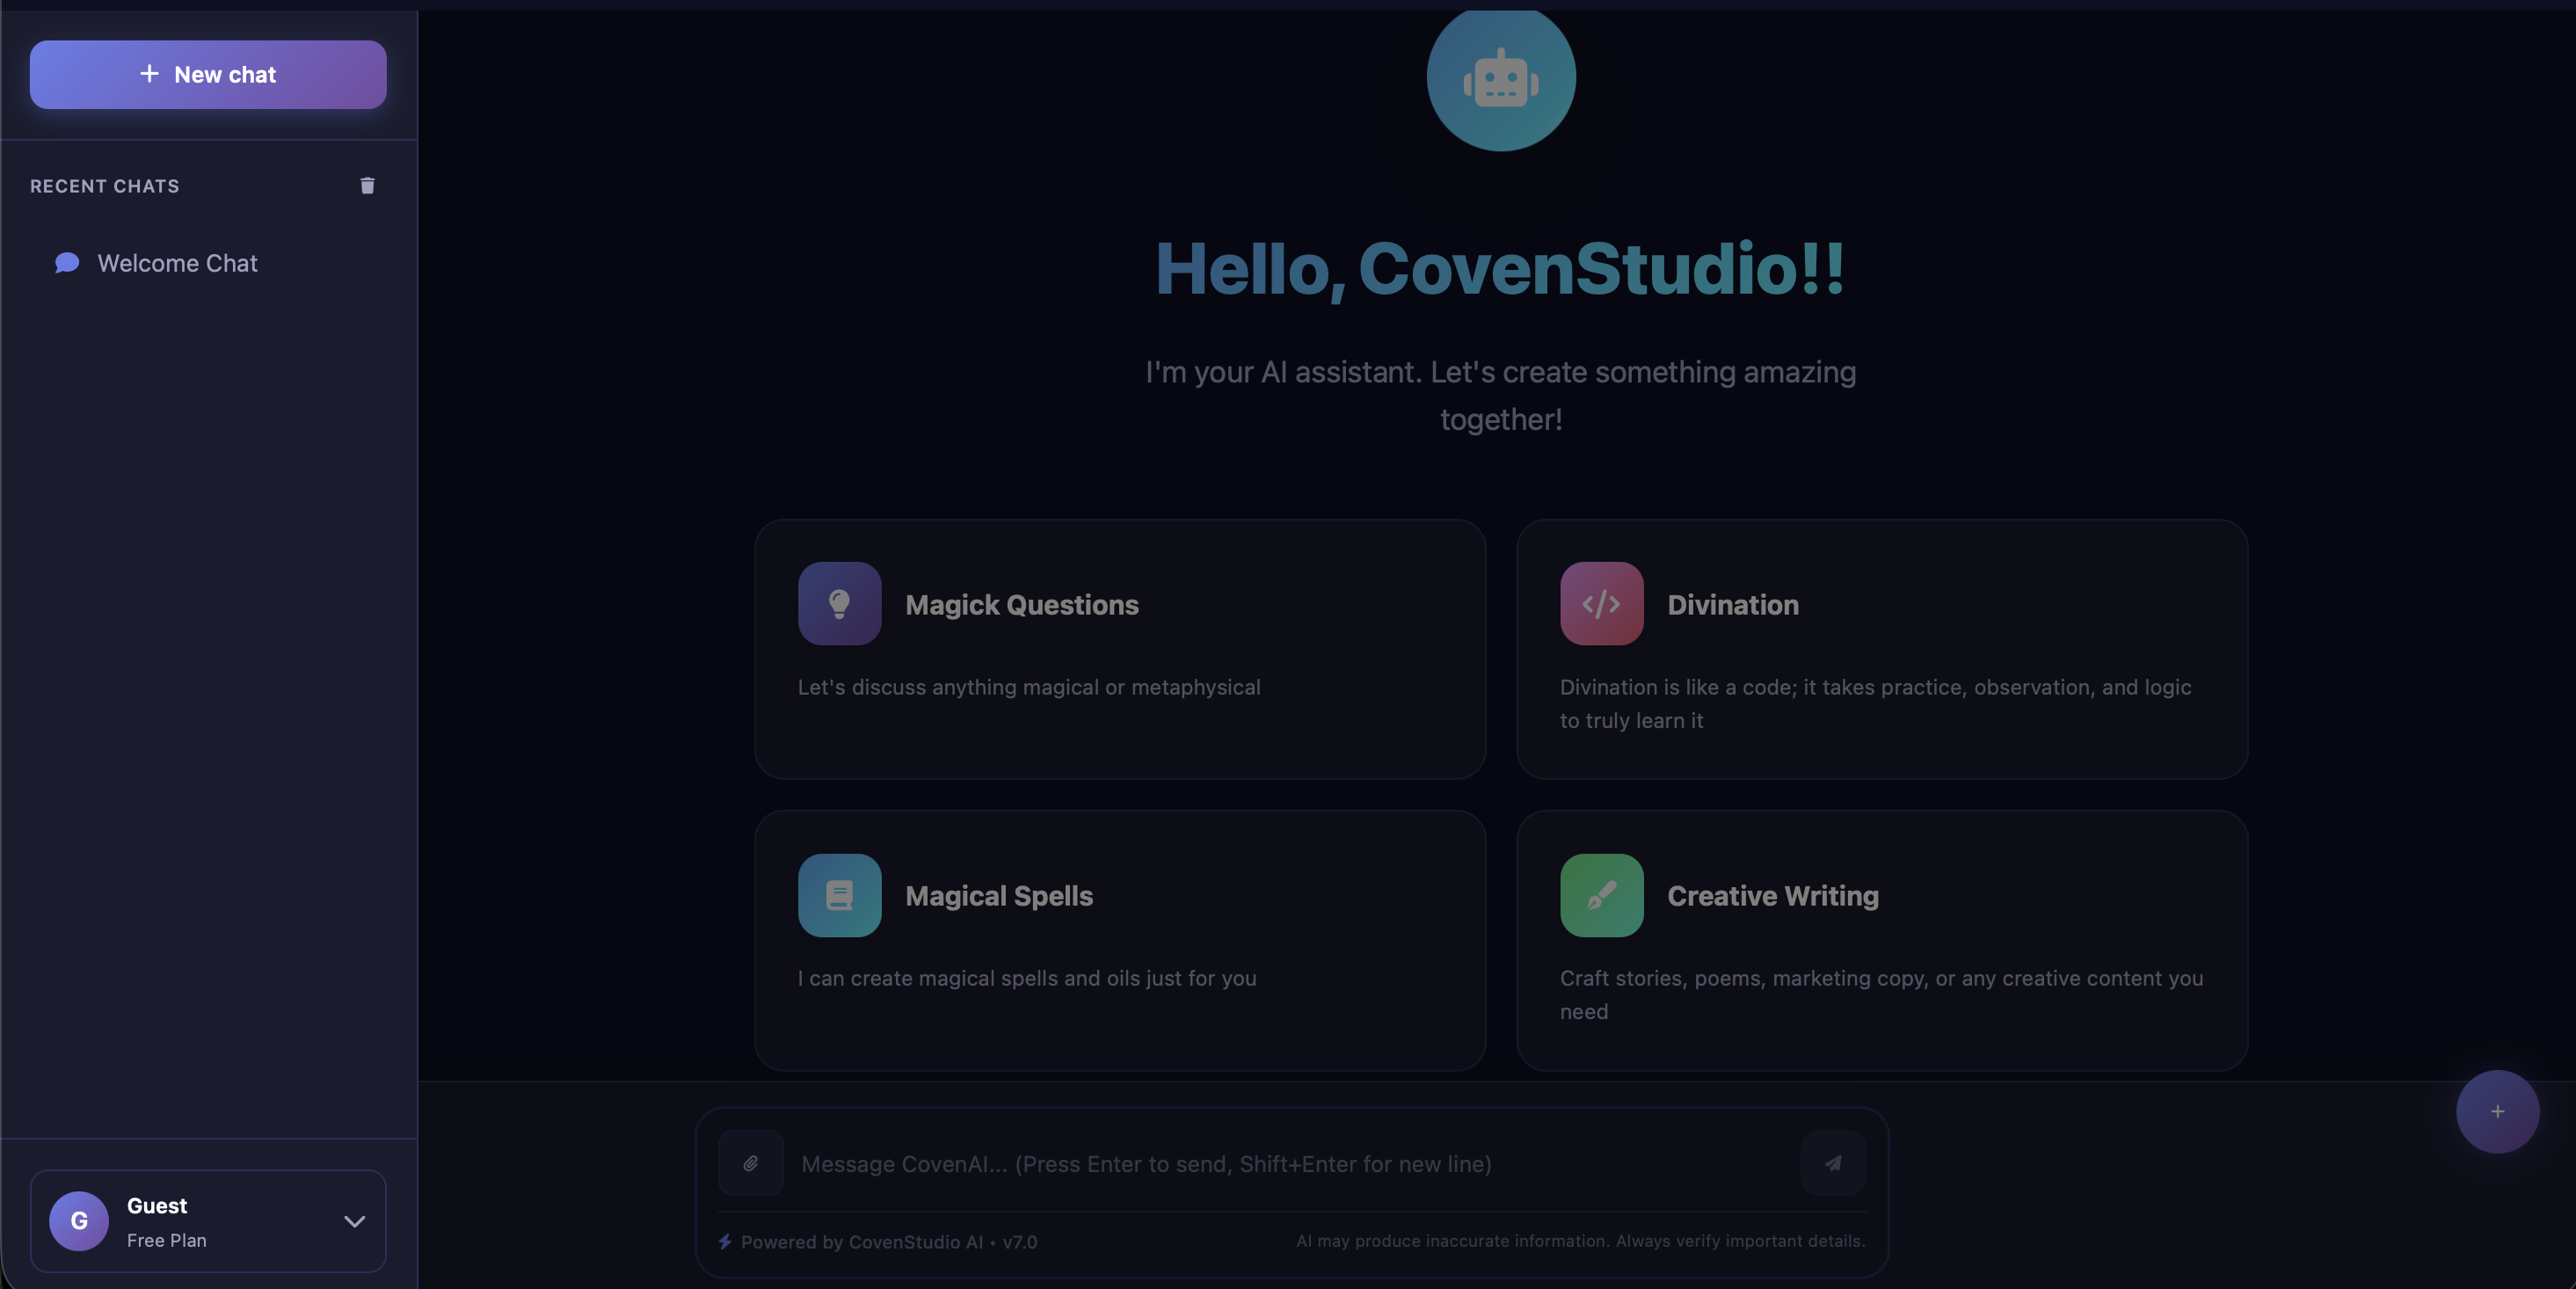
Task: Open the Creative Writing card title
Action: [x=1772, y=896]
